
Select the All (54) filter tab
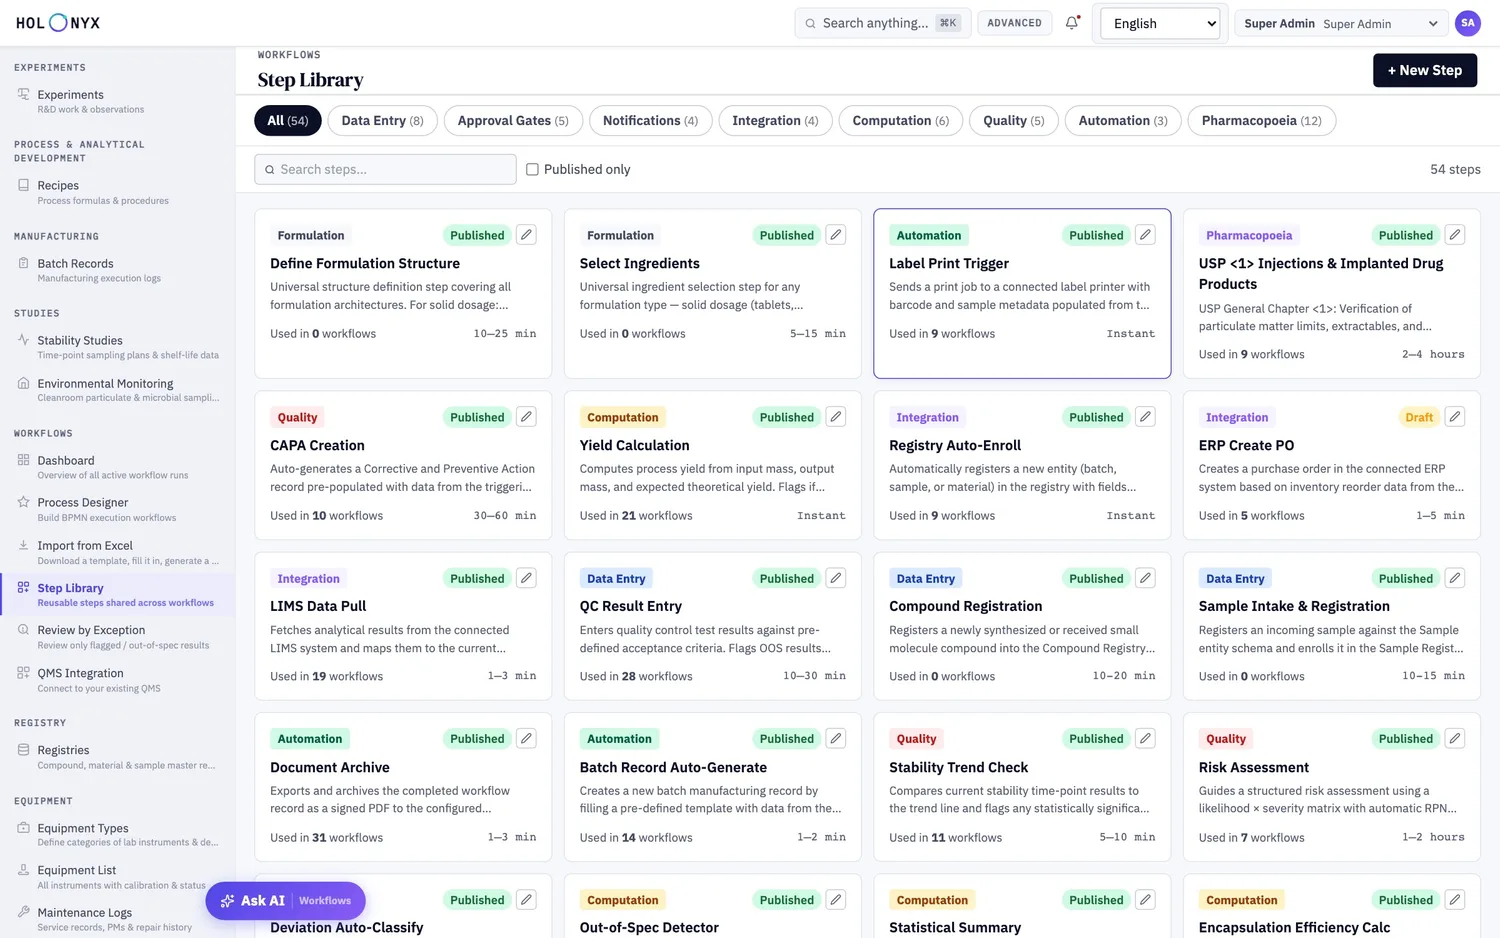pyautogui.click(x=288, y=121)
